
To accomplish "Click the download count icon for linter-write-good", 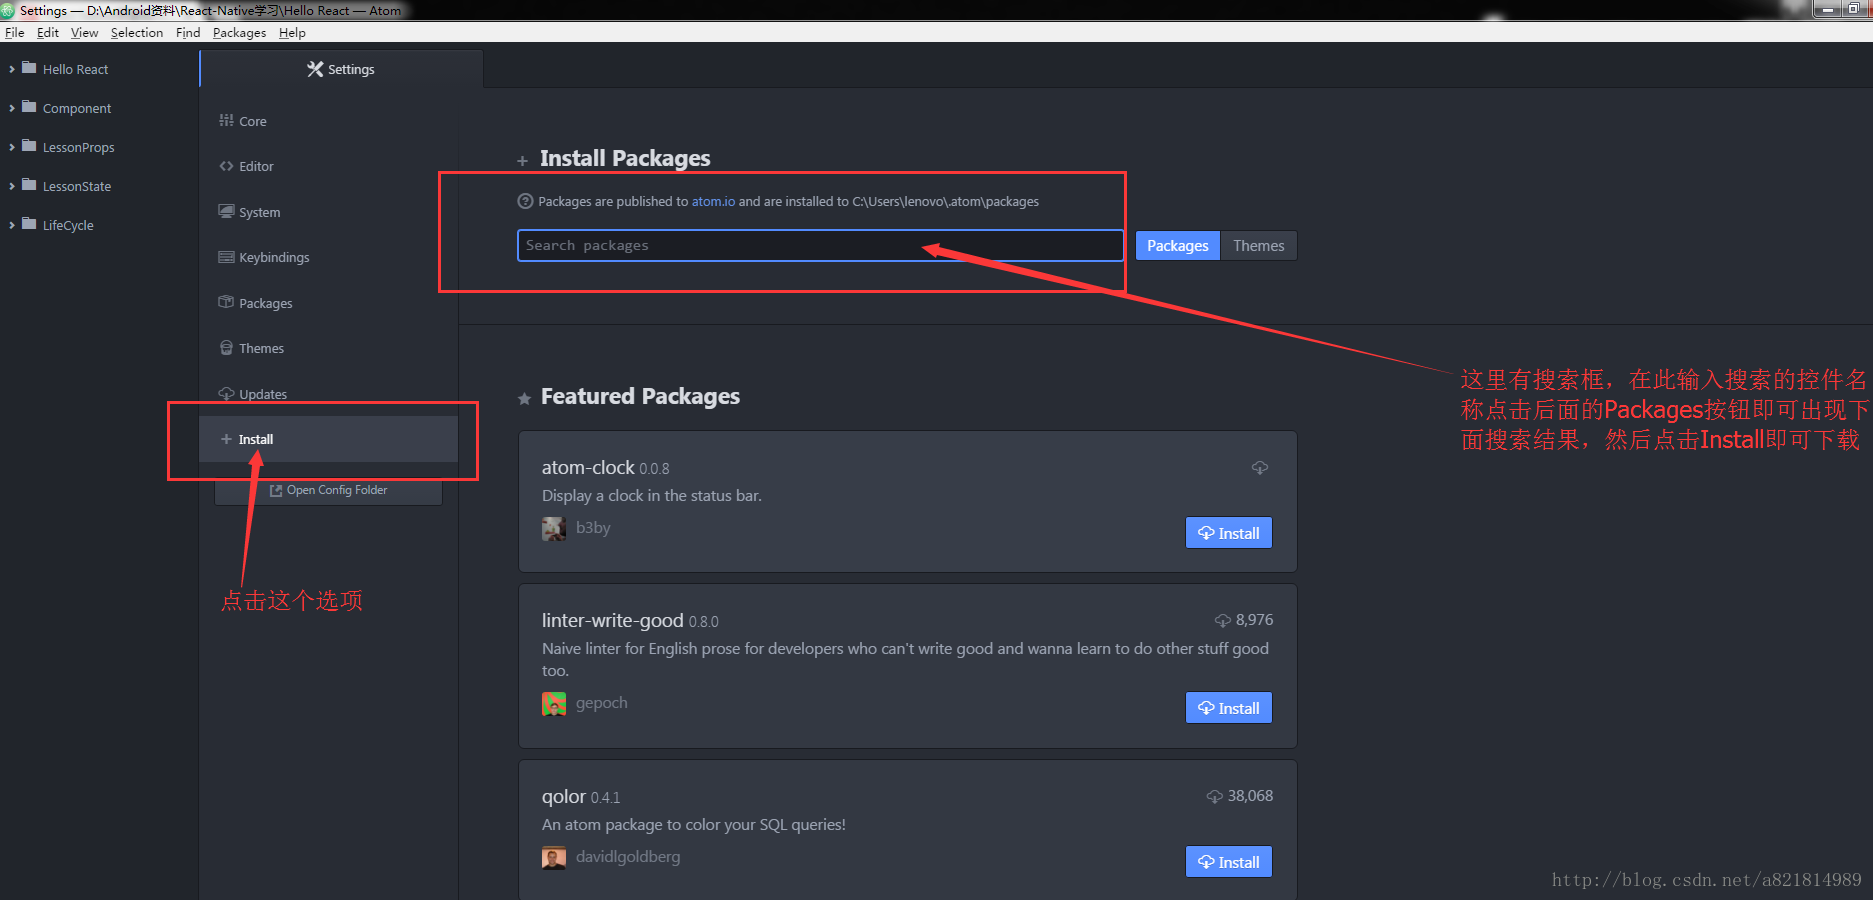I will 1223,620.
